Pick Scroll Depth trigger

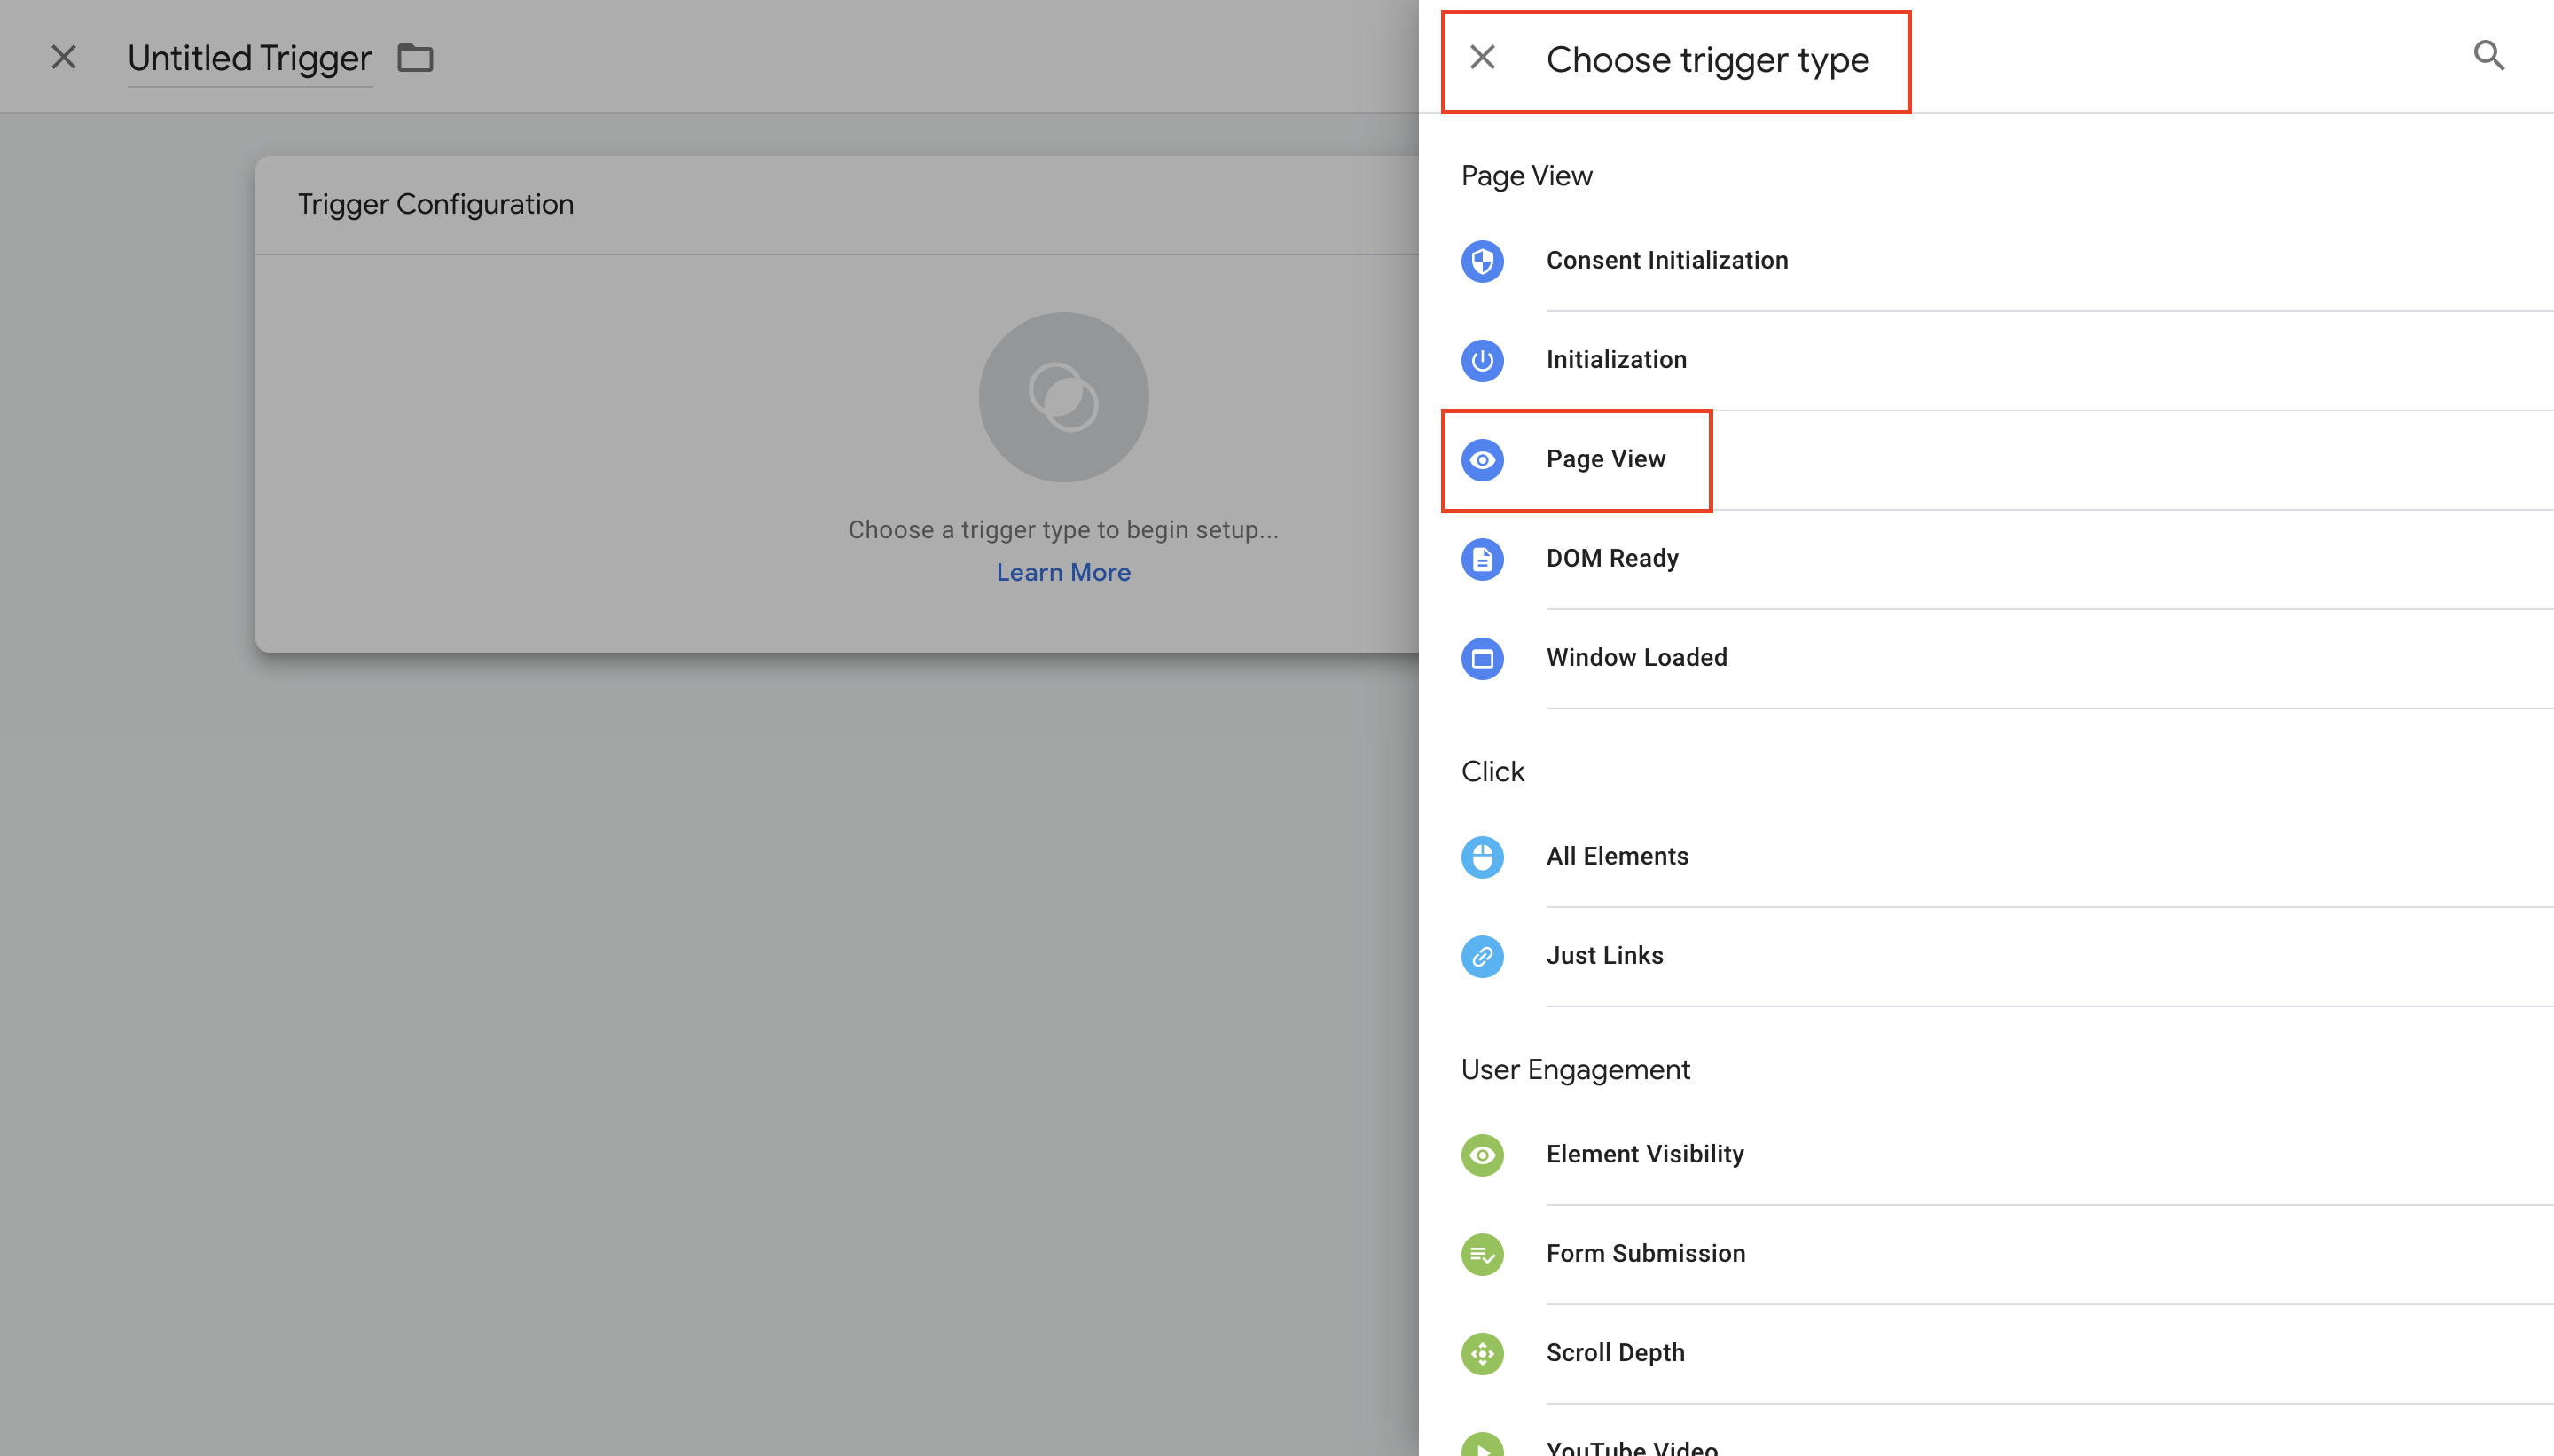pyautogui.click(x=1986, y=1353)
